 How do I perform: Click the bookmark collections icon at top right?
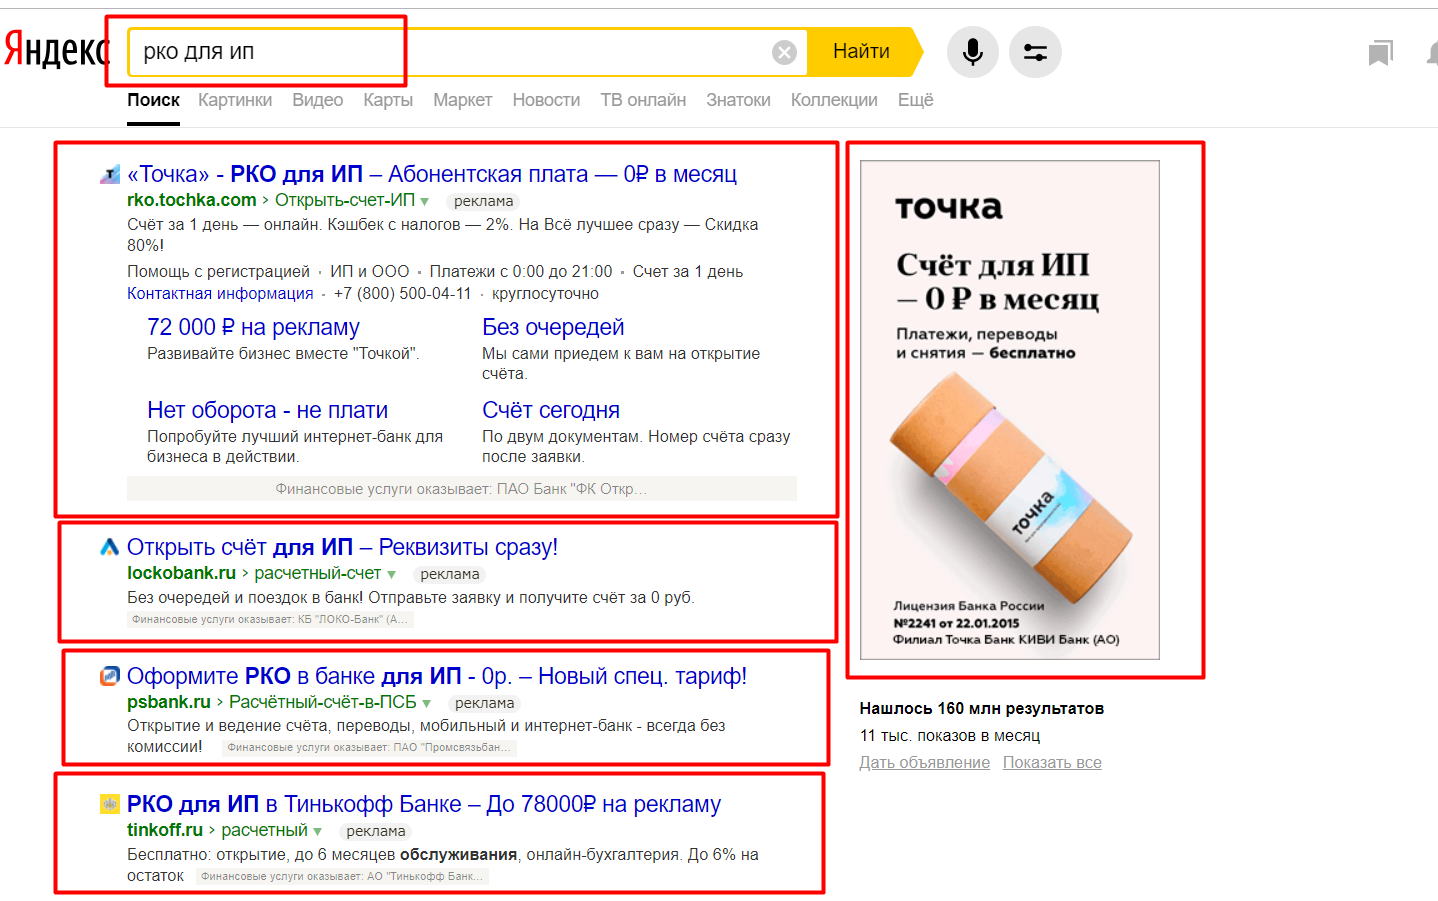[1381, 53]
